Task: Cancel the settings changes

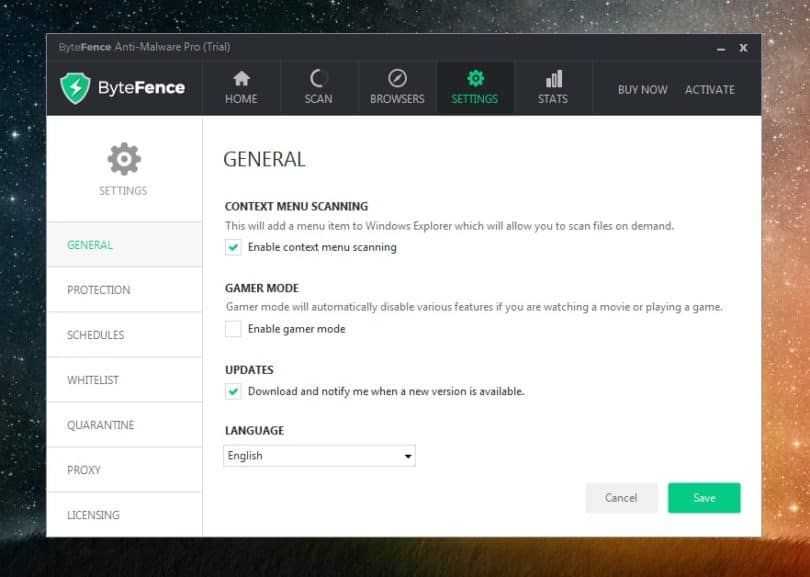Action: [x=621, y=497]
